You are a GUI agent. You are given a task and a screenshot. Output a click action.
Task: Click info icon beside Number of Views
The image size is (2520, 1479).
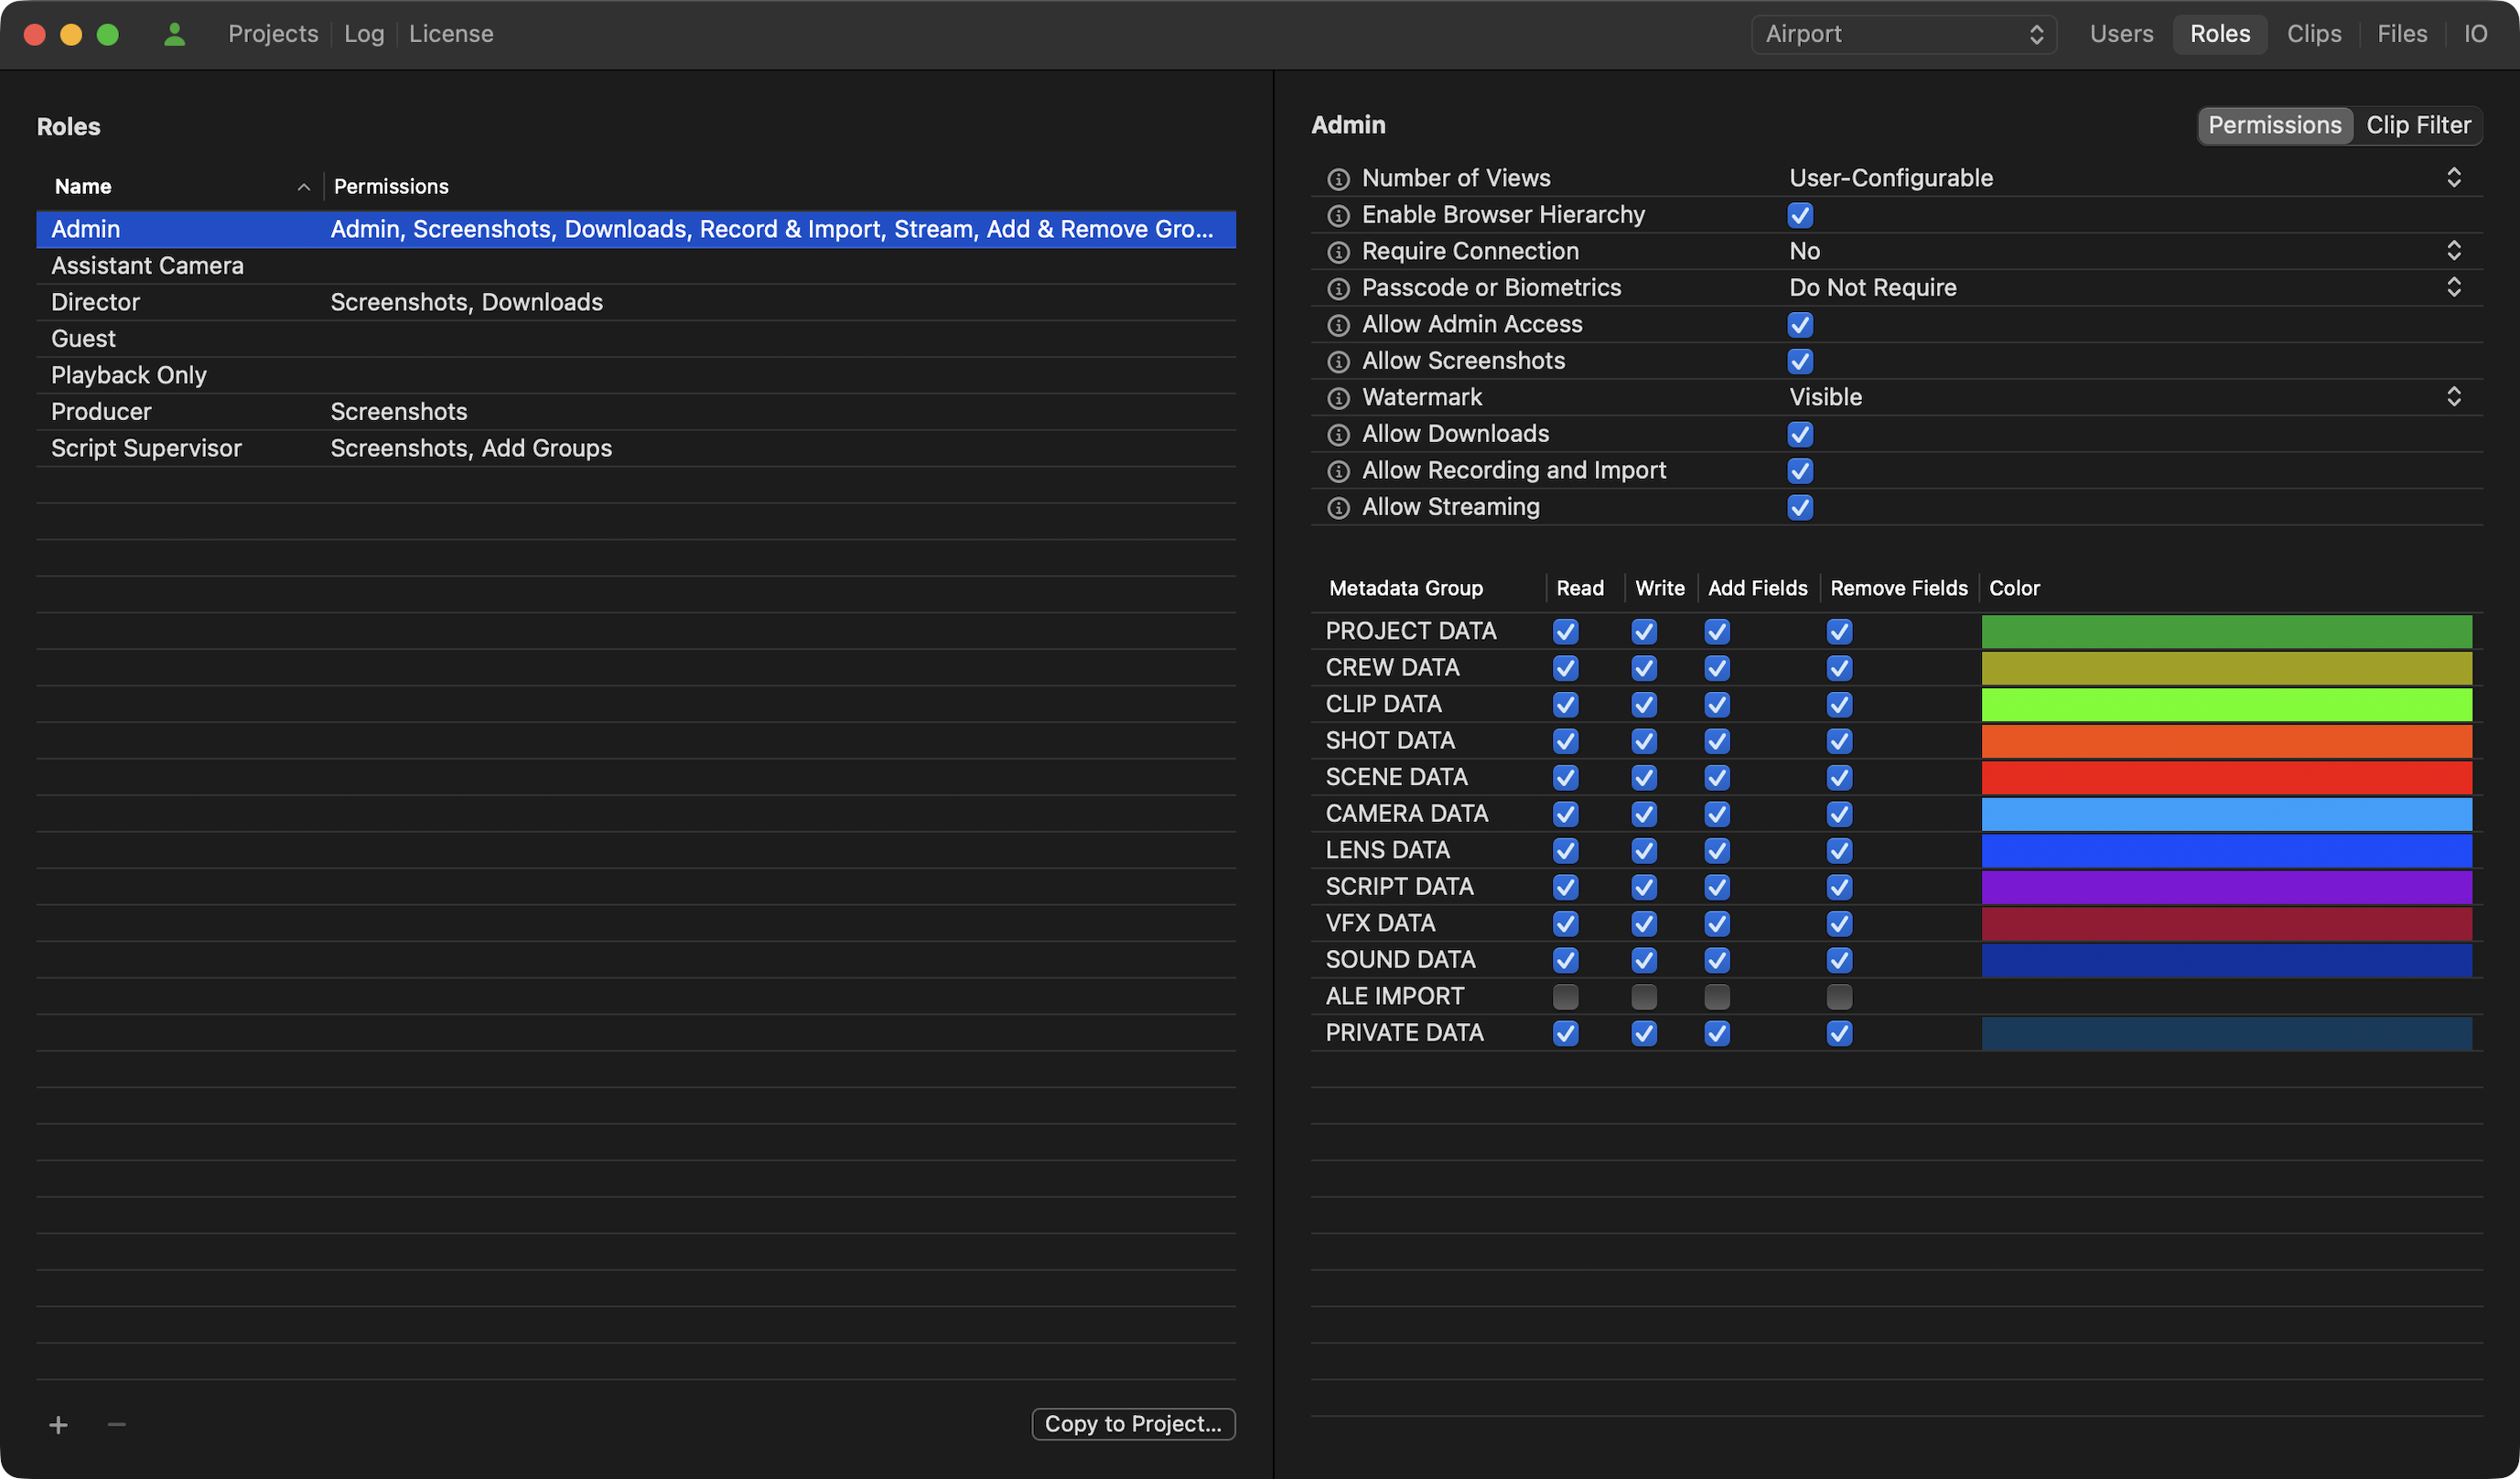coord(1338,179)
